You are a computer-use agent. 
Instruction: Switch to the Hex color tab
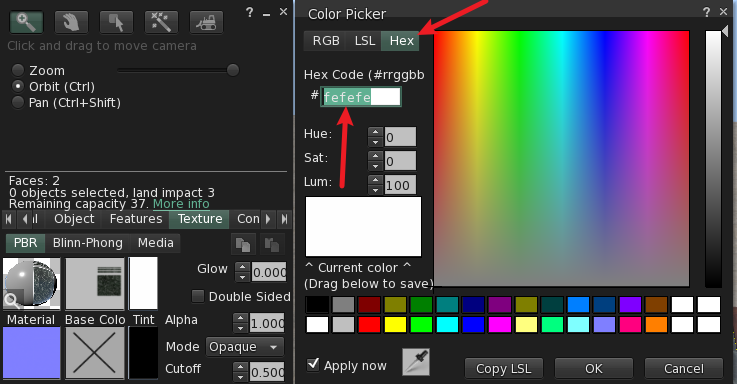401,41
